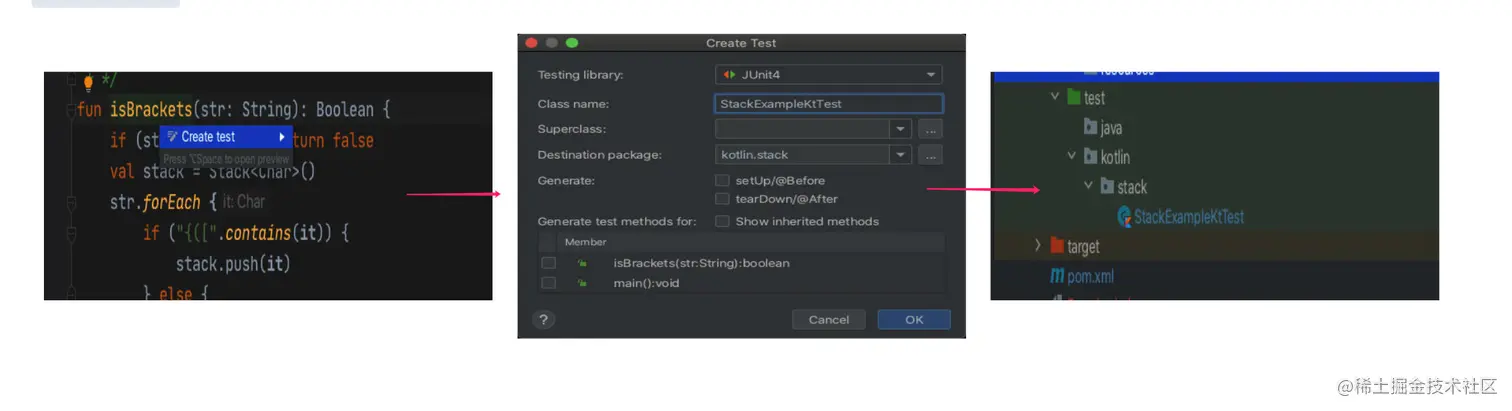Enable Show inherited methods checkbox
This screenshot has width=1512, height=411.
click(x=722, y=221)
